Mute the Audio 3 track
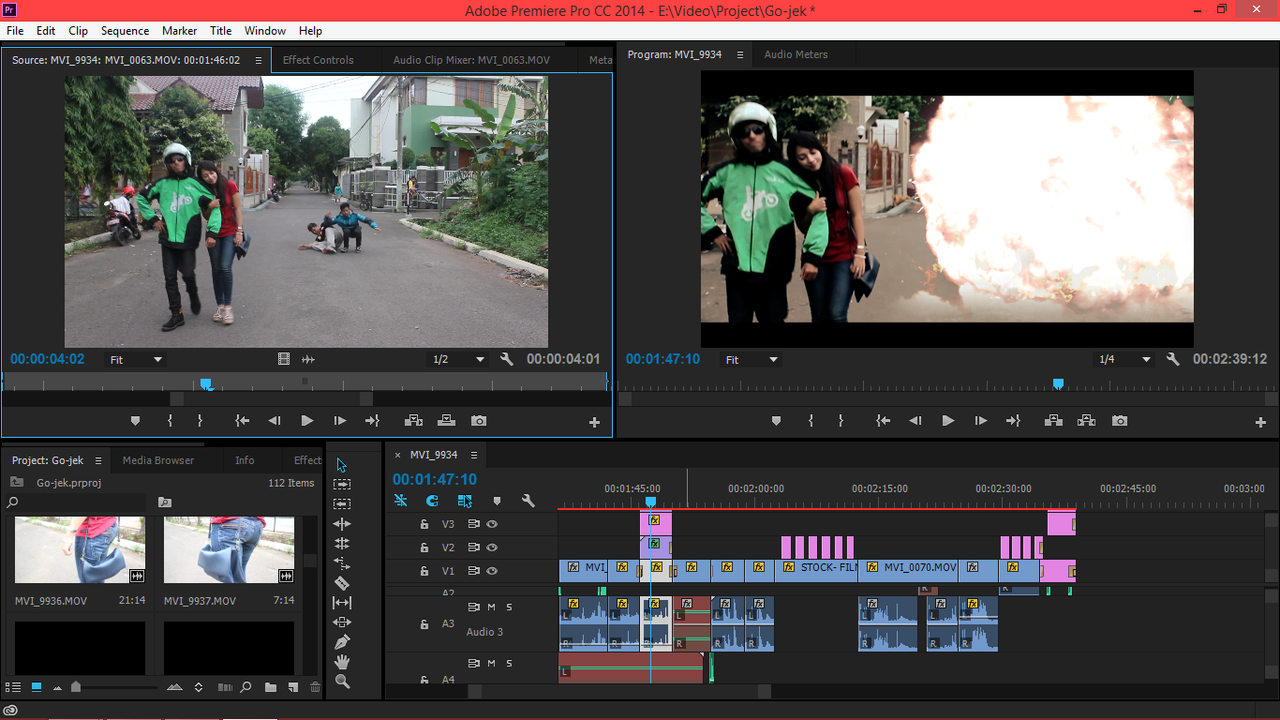This screenshot has width=1280, height=720. [491, 607]
